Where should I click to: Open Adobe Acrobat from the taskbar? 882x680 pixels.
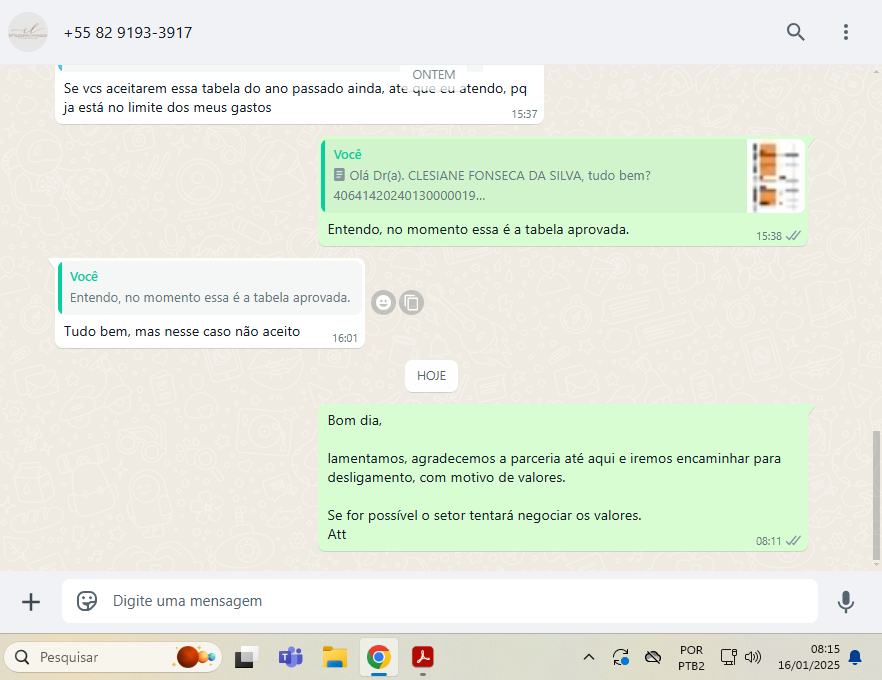coord(423,657)
